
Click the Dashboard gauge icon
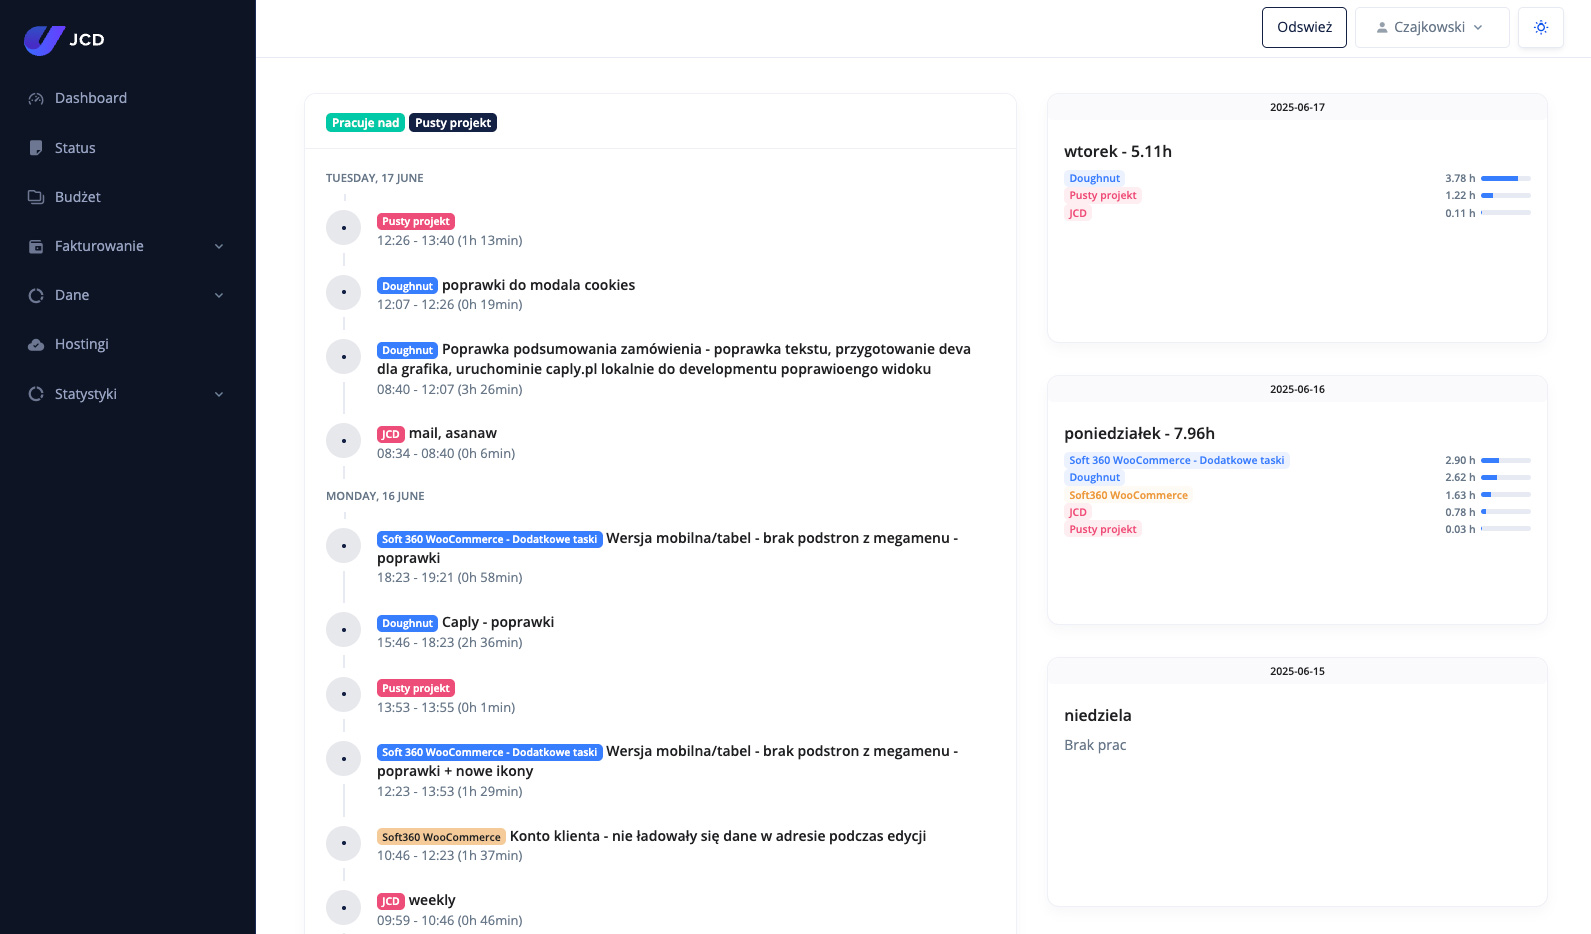click(x=36, y=99)
